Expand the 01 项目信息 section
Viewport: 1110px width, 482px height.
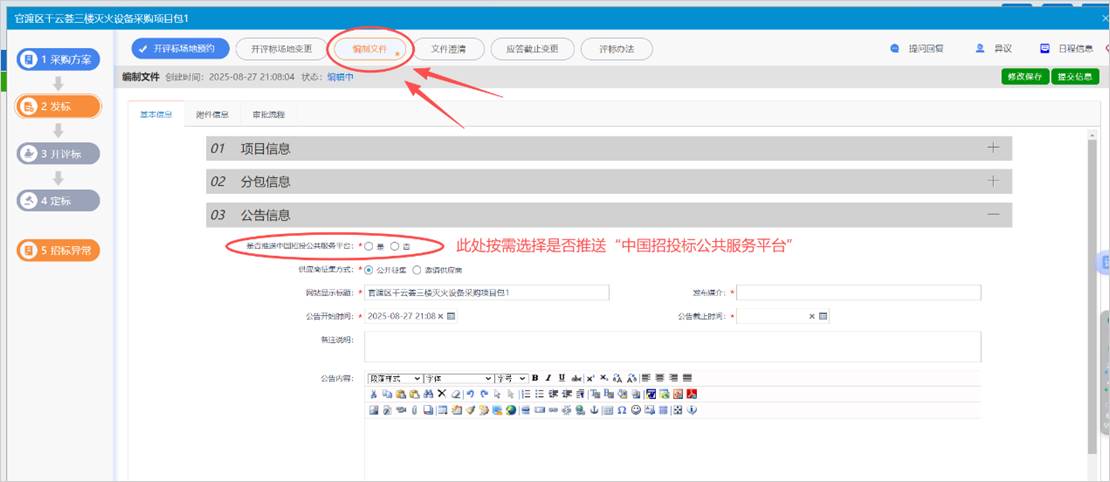click(x=992, y=148)
